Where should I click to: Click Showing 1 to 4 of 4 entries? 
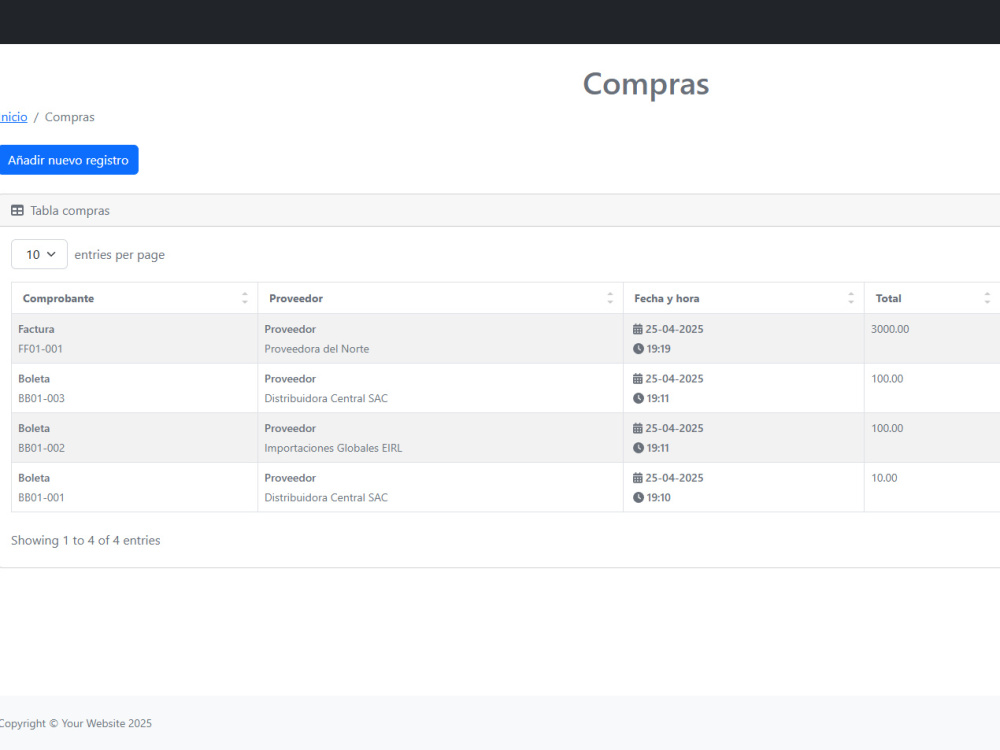tap(85, 541)
